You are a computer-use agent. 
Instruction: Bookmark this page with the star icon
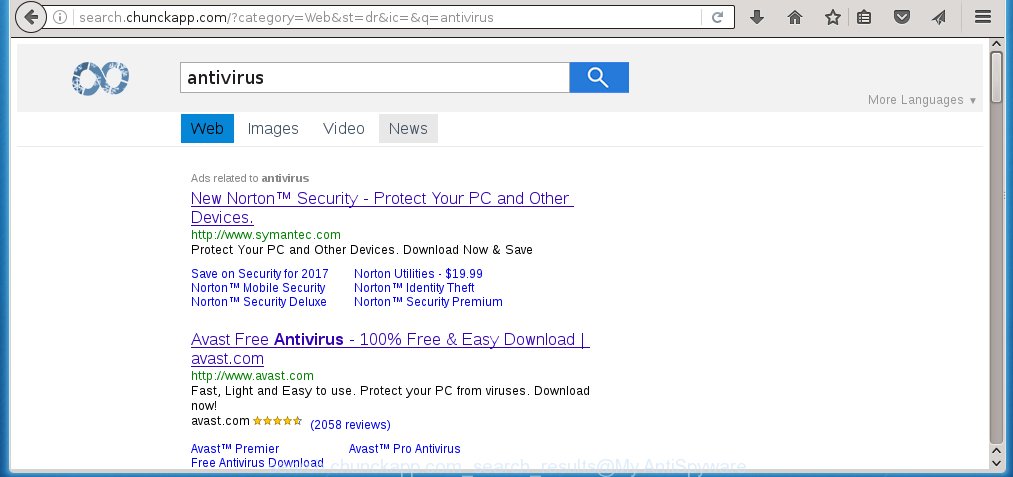833,17
